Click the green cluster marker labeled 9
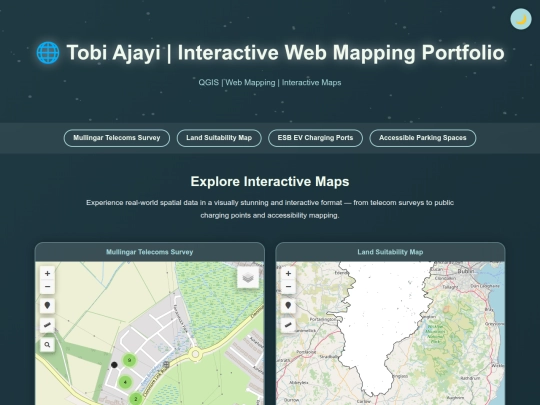This screenshot has height=405, width=540. tap(129, 360)
